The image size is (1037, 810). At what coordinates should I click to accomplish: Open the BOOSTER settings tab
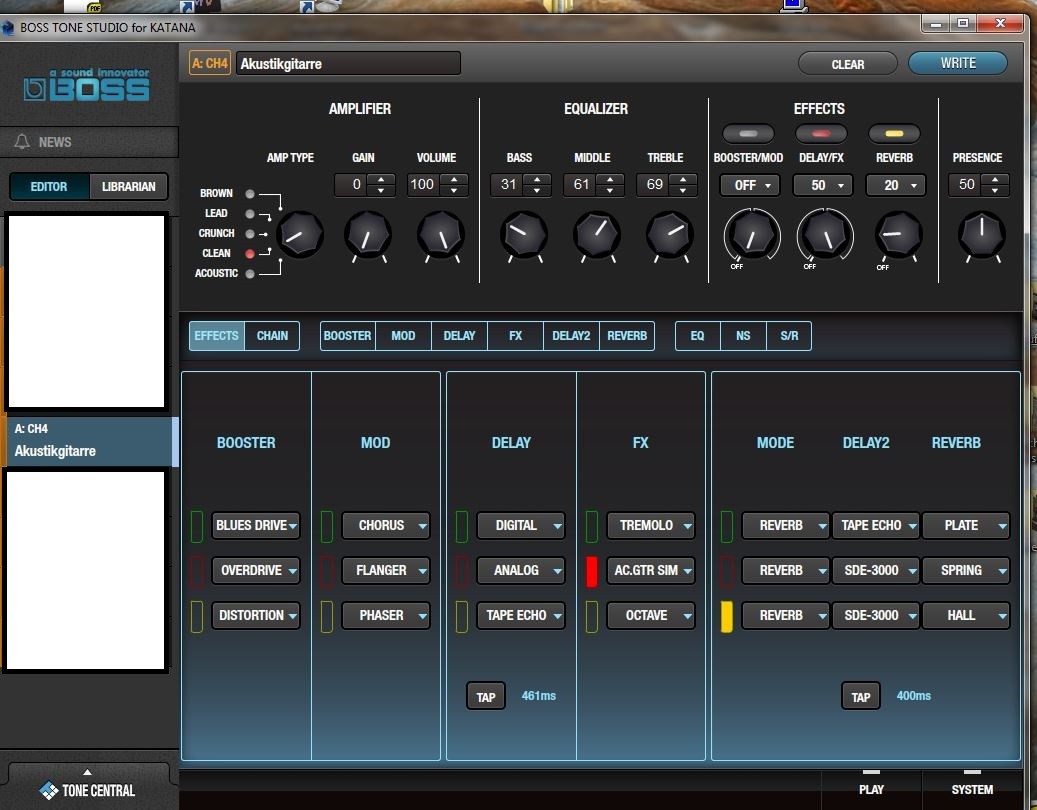[x=347, y=336]
